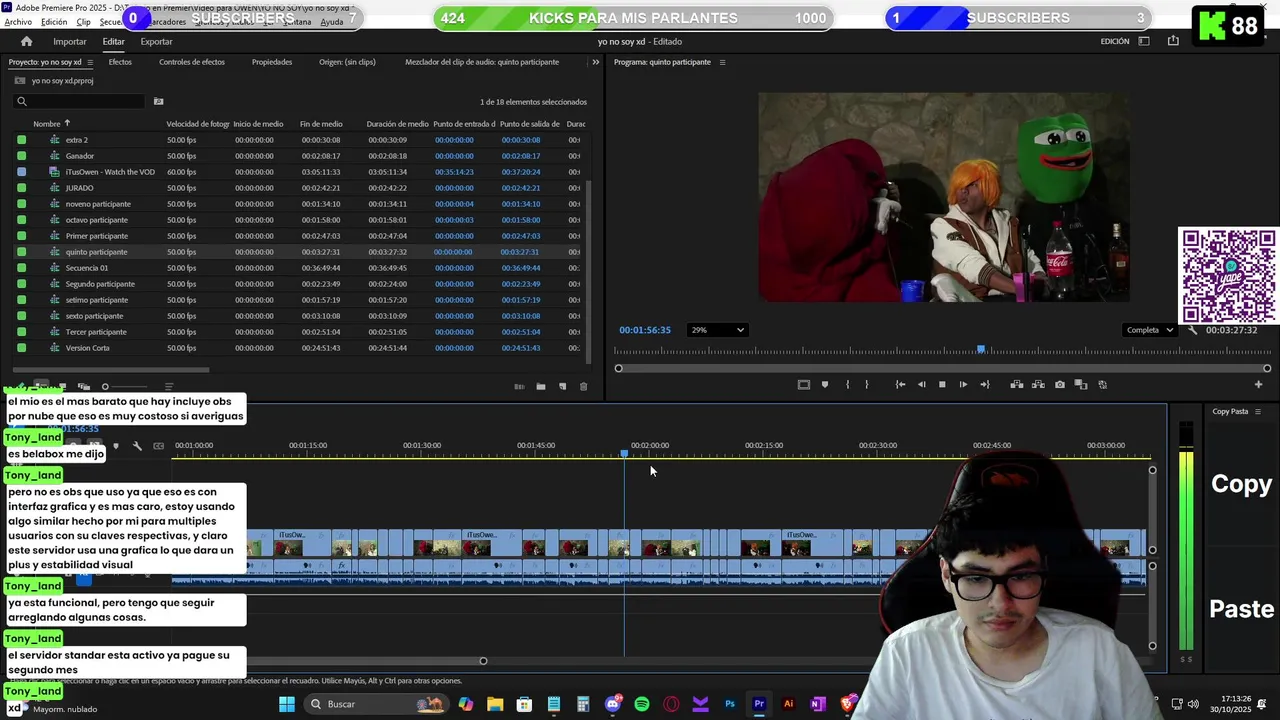Sort by Fin de medio column
The width and height of the screenshot is (1280, 720).
321,124
